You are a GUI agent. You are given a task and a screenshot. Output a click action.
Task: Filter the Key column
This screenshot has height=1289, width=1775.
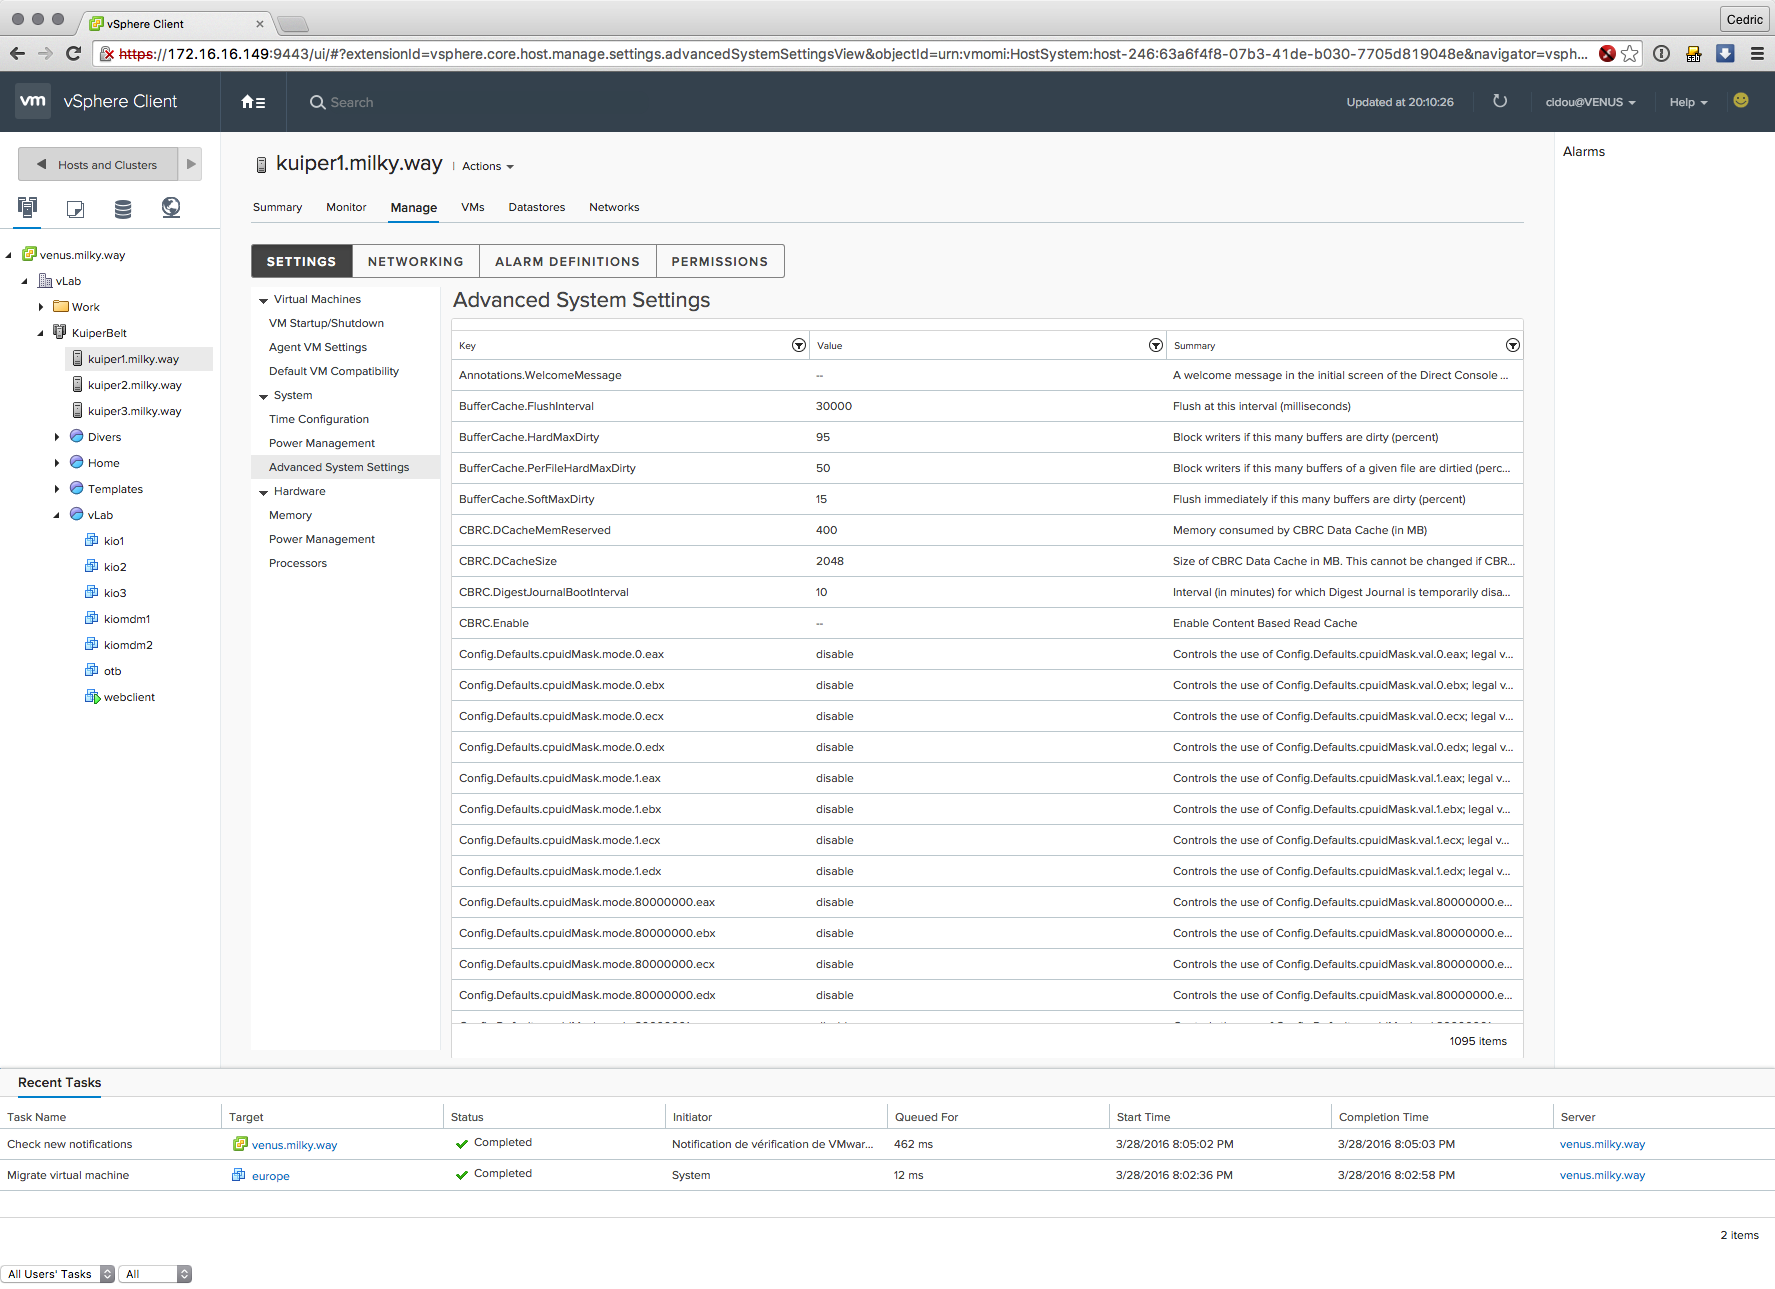pos(799,345)
